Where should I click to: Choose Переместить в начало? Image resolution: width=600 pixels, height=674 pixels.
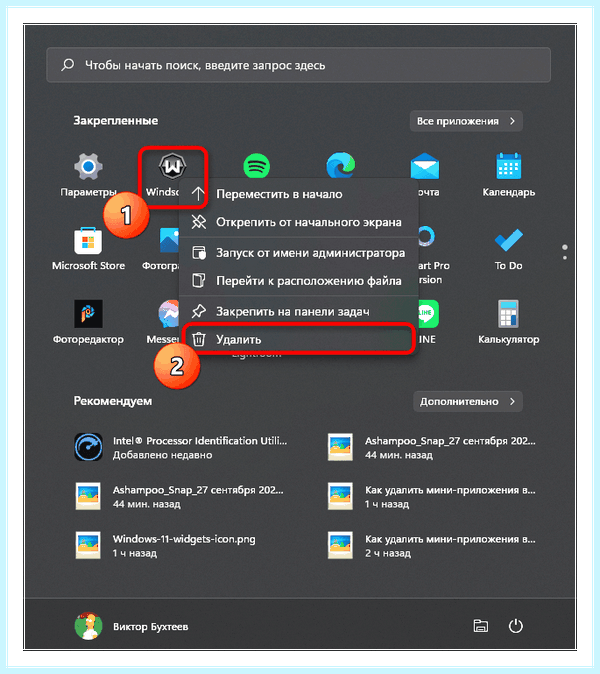(298, 194)
